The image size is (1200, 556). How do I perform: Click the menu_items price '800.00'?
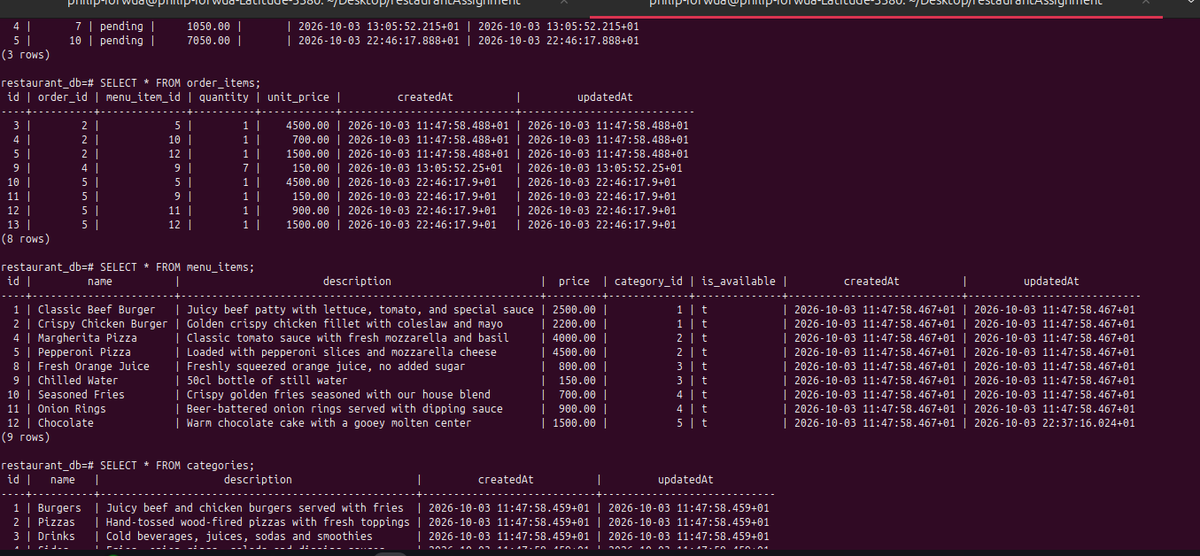pyautogui.click(x=577, y=366)
